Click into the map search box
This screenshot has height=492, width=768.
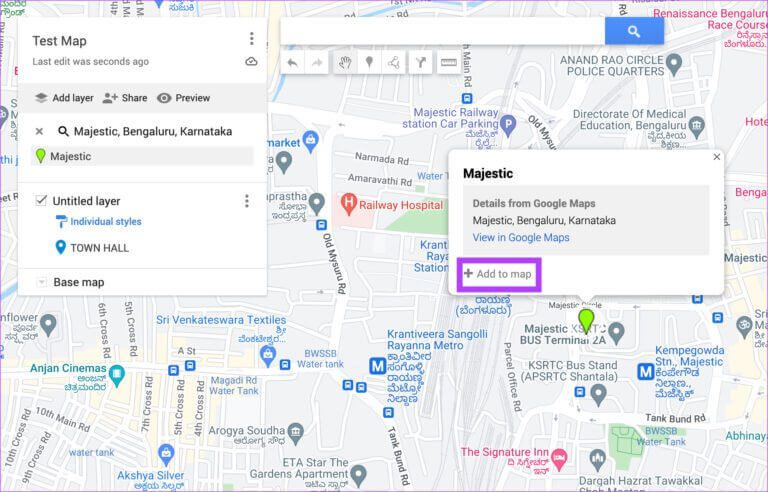443,31
